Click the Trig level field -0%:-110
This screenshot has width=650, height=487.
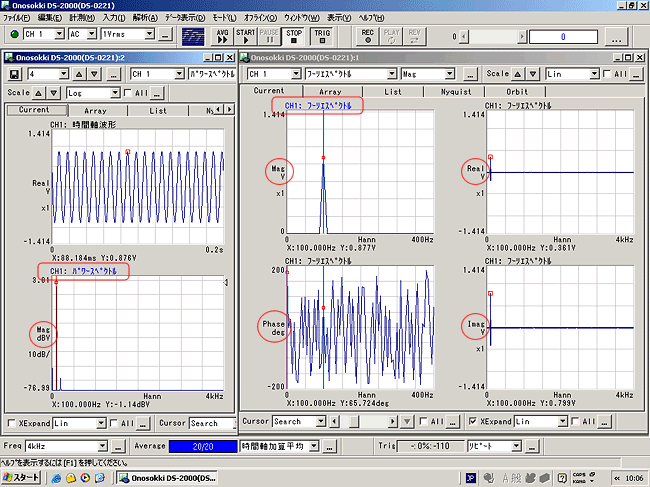(x=431, y=446)
